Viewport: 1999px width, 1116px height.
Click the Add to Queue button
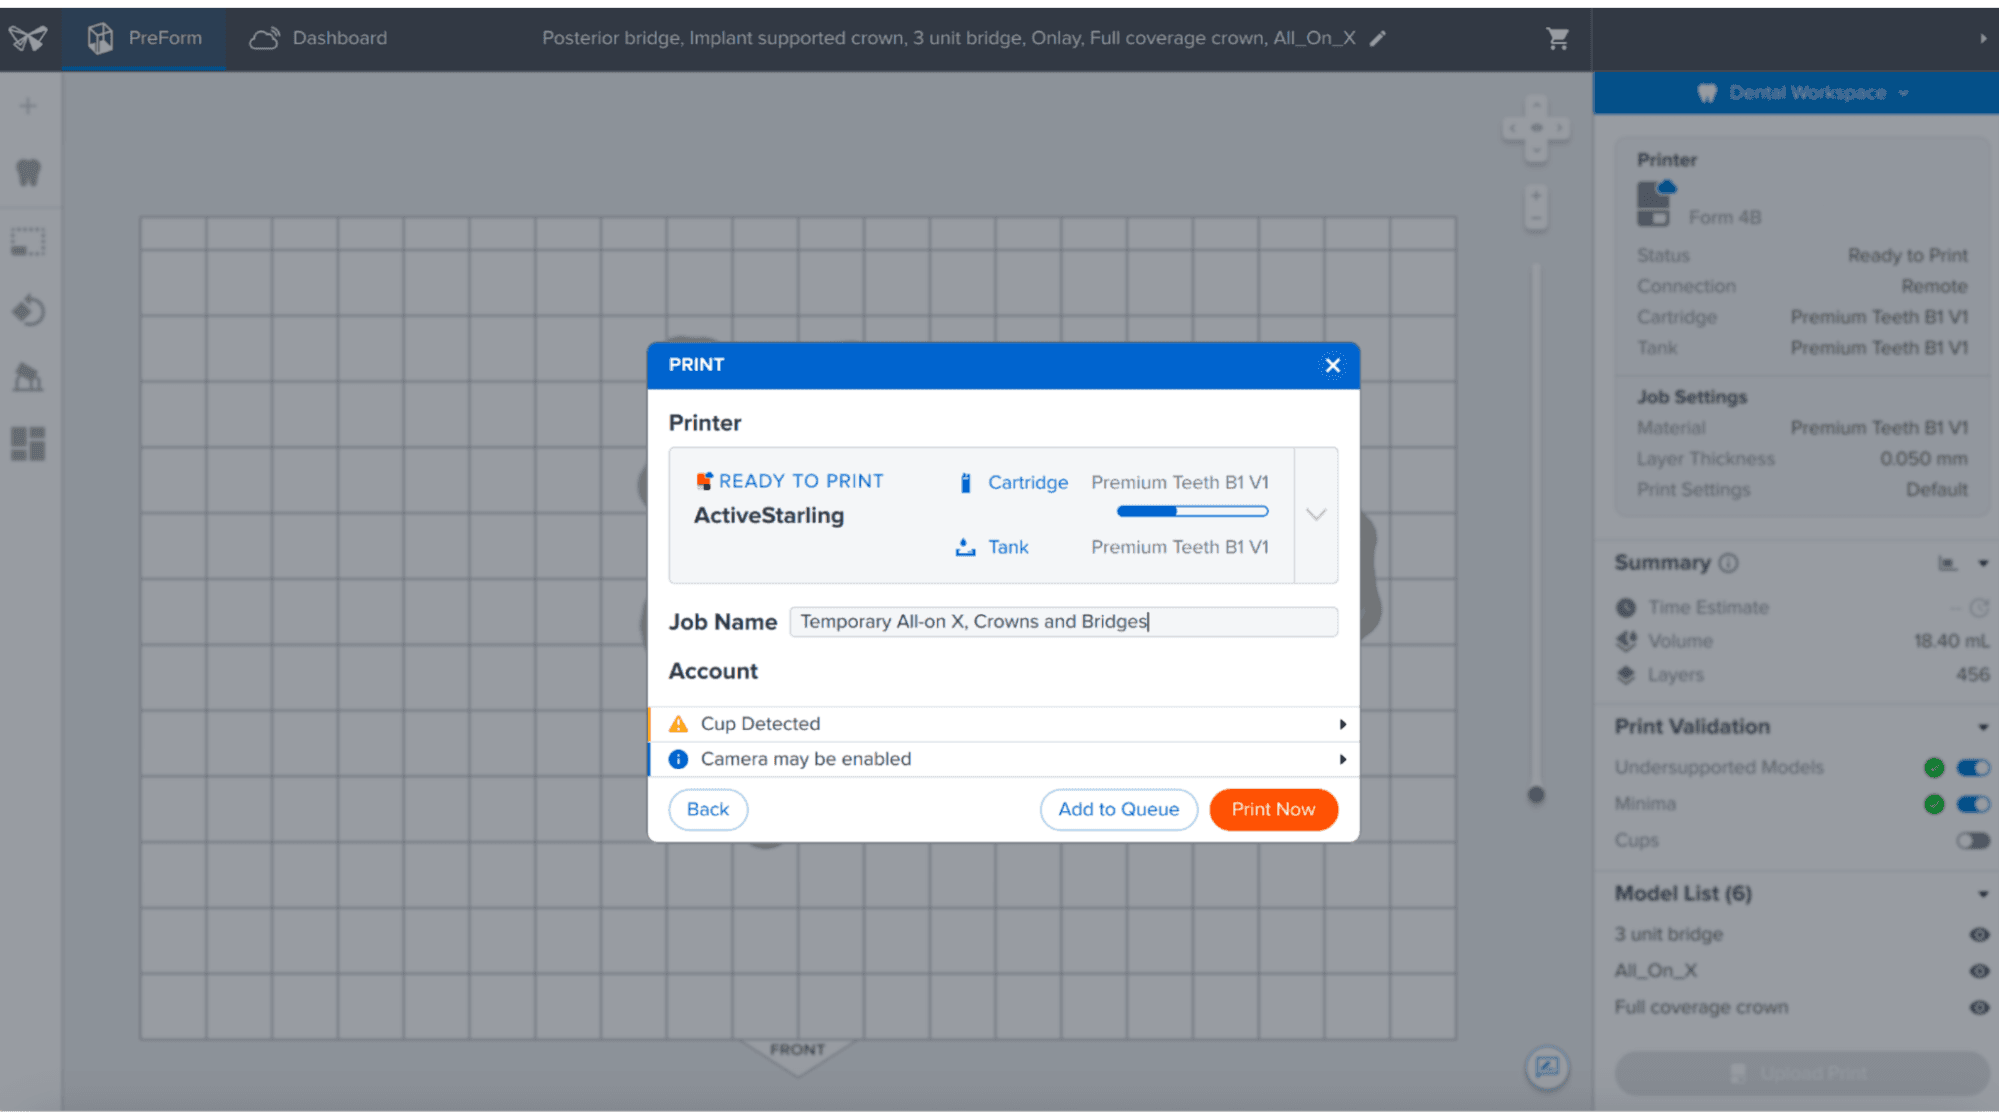1118,809
